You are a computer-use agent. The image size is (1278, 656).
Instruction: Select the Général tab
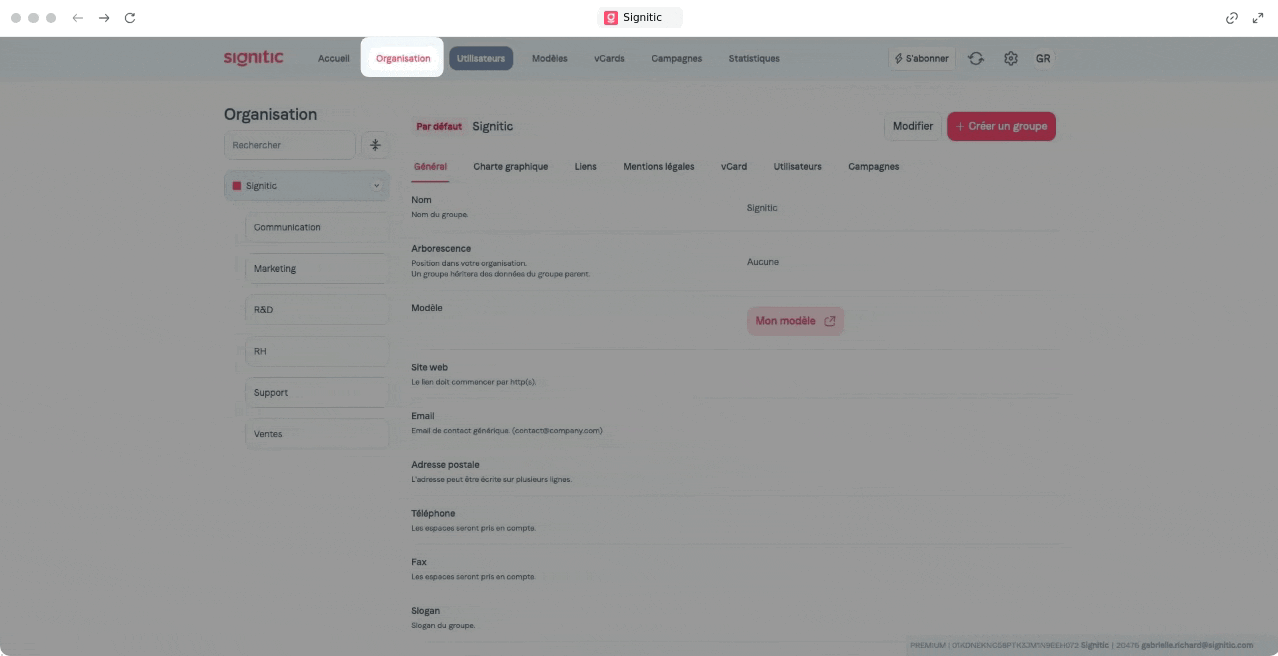coord(430,167)
